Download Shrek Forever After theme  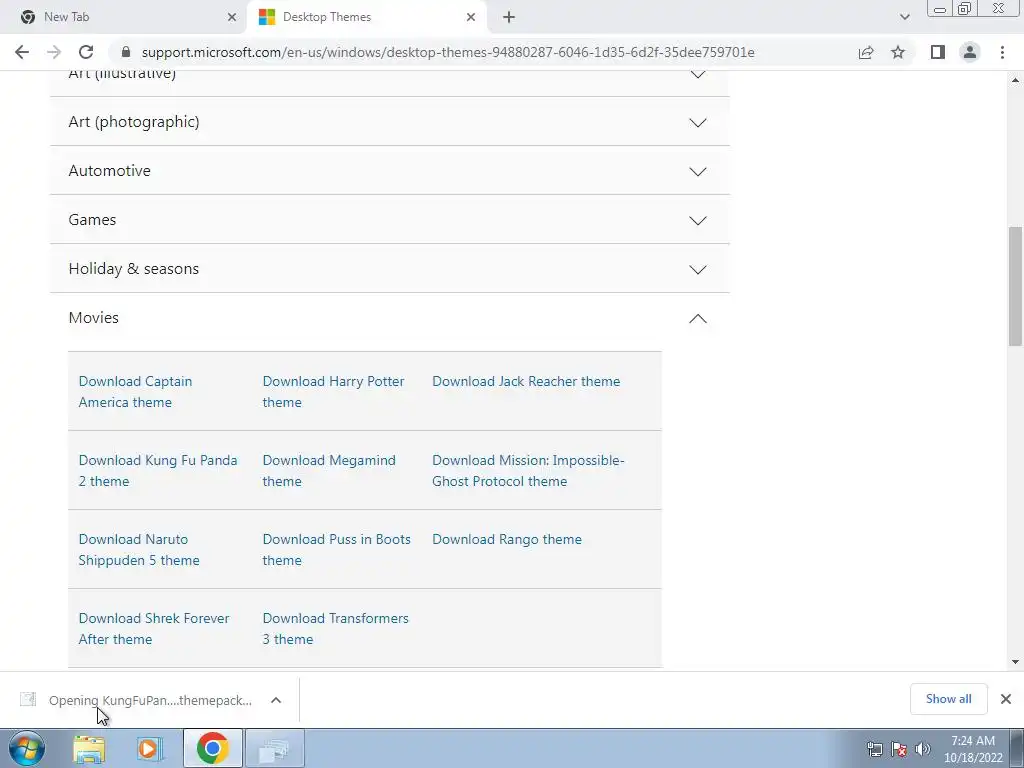(x=154, y=629)
